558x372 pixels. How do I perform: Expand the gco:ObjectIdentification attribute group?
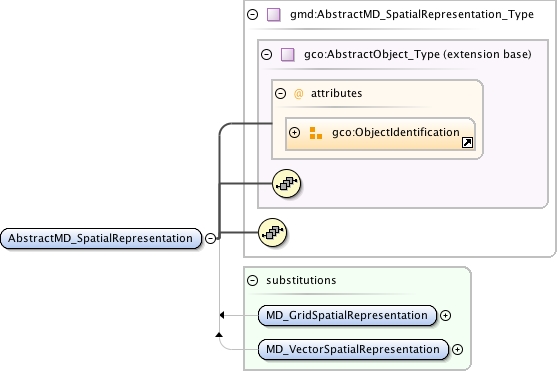pyautogui.click(x=294, y=133)
